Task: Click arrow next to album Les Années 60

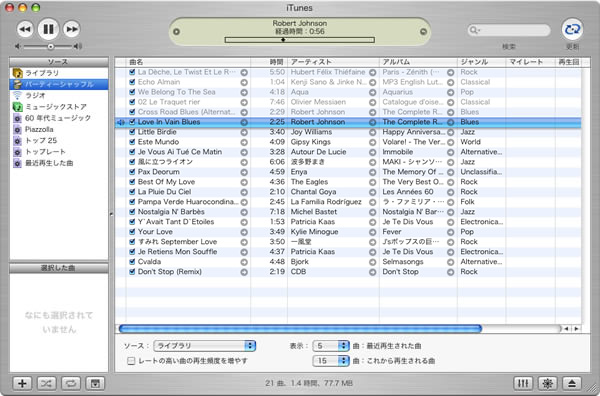Action: (450, 192)
